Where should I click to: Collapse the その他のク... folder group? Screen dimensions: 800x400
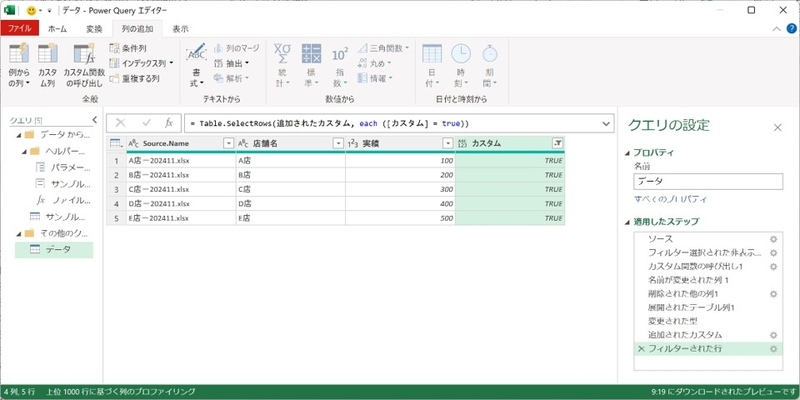point(19,234)
